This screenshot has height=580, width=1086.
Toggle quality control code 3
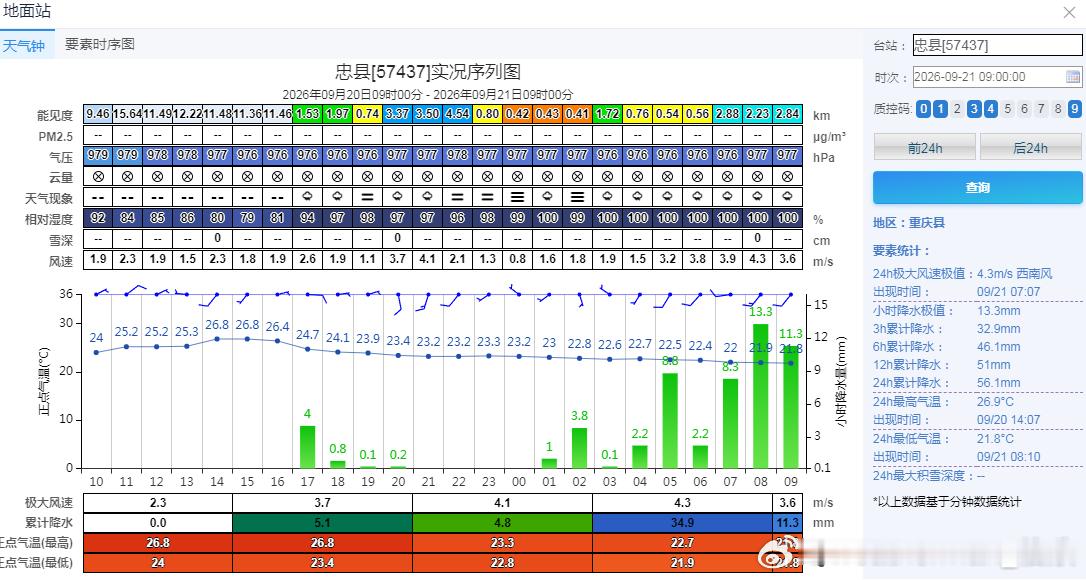pos(974,109)
